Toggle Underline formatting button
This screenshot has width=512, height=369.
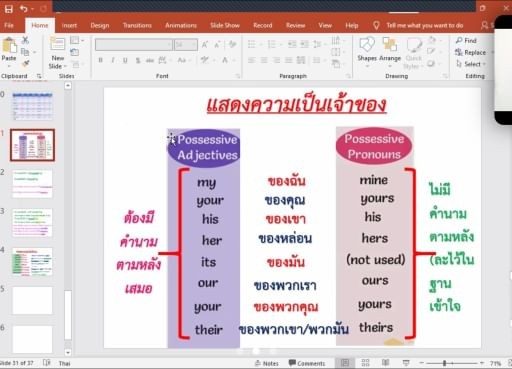[x=125, y=60]
